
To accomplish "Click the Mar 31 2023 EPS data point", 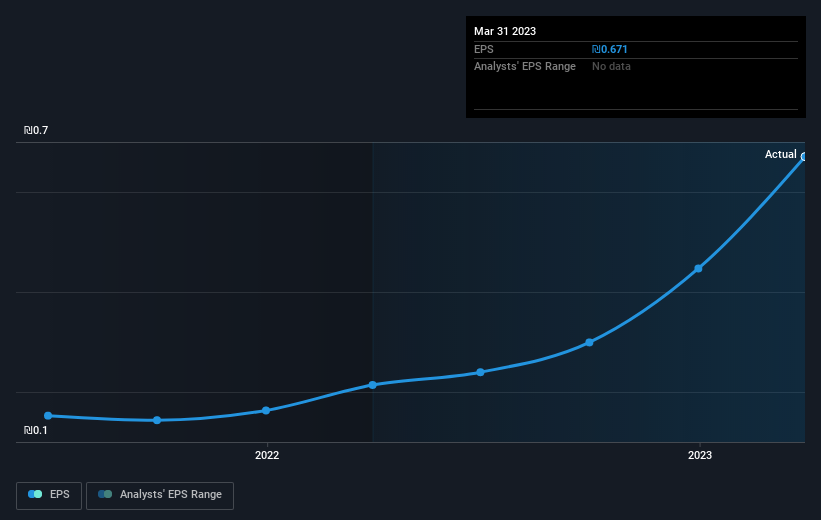I will (x=803, y=157).
